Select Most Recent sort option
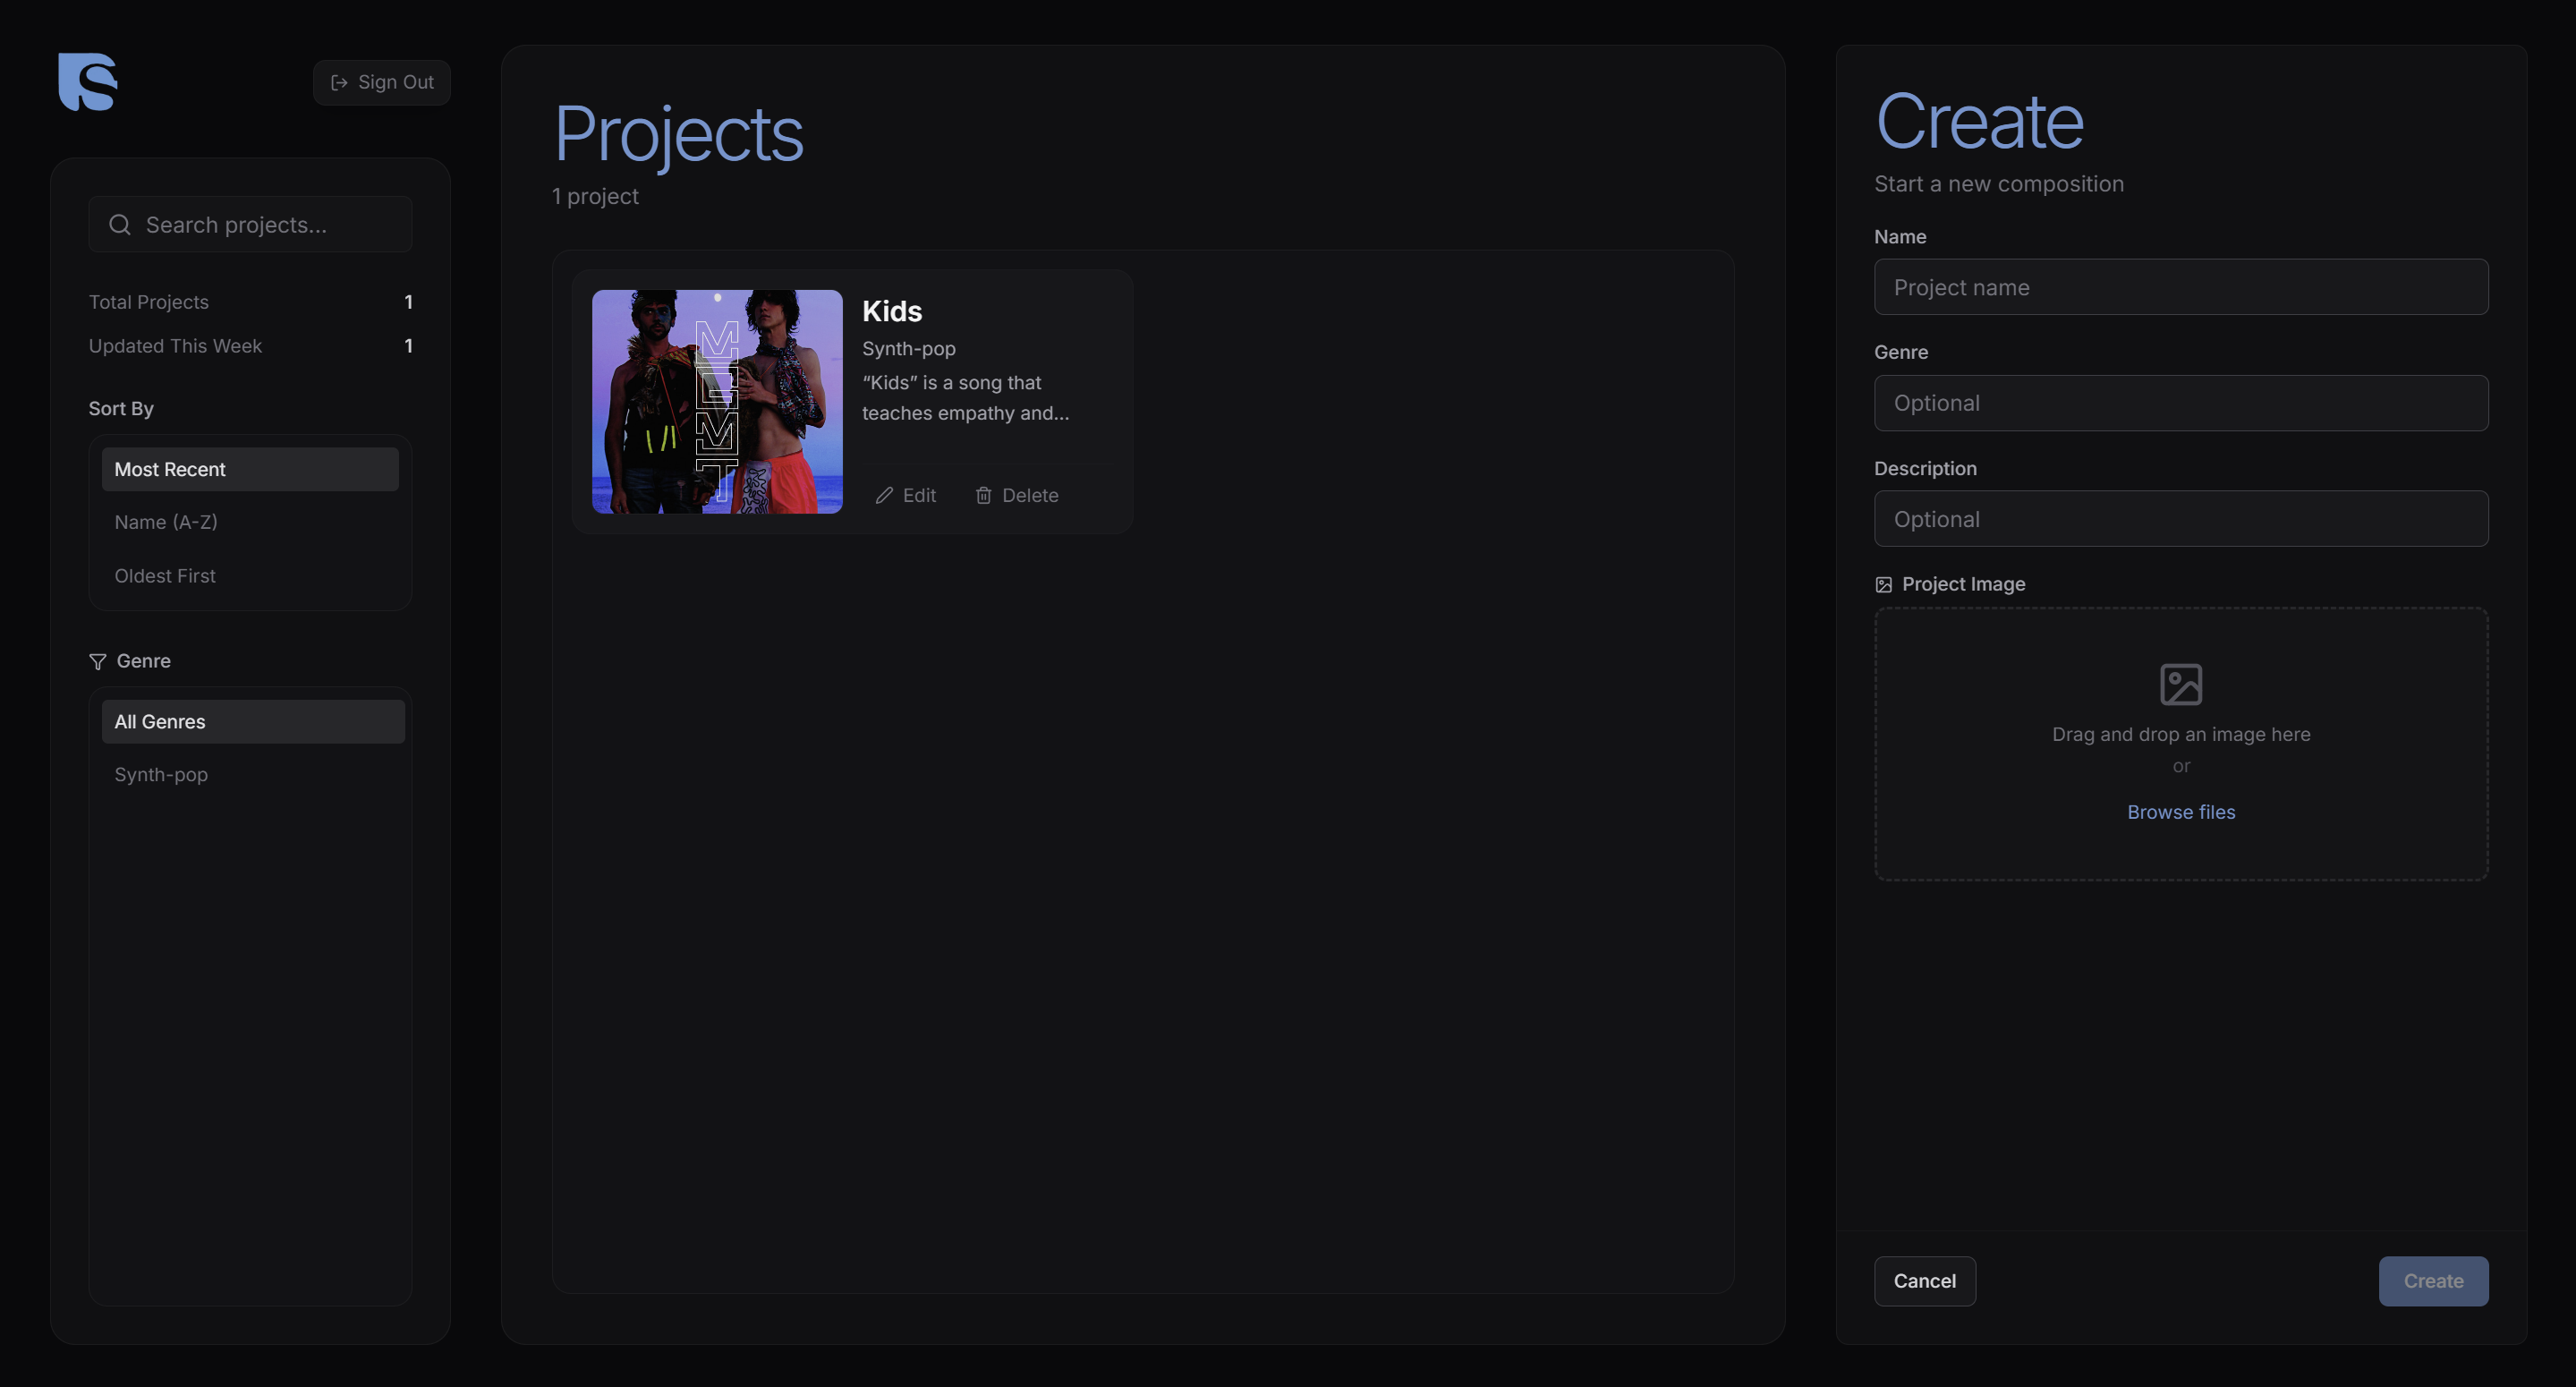Screen dimensions: 2576x1387 pos(250,469)
